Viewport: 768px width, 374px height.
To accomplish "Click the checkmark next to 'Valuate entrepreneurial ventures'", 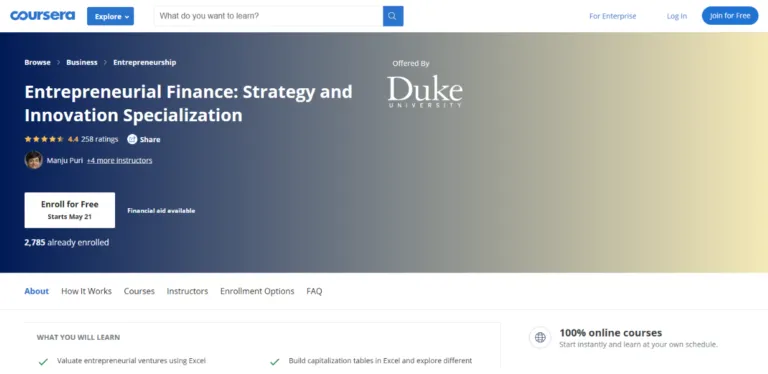I will click(43, 362).
